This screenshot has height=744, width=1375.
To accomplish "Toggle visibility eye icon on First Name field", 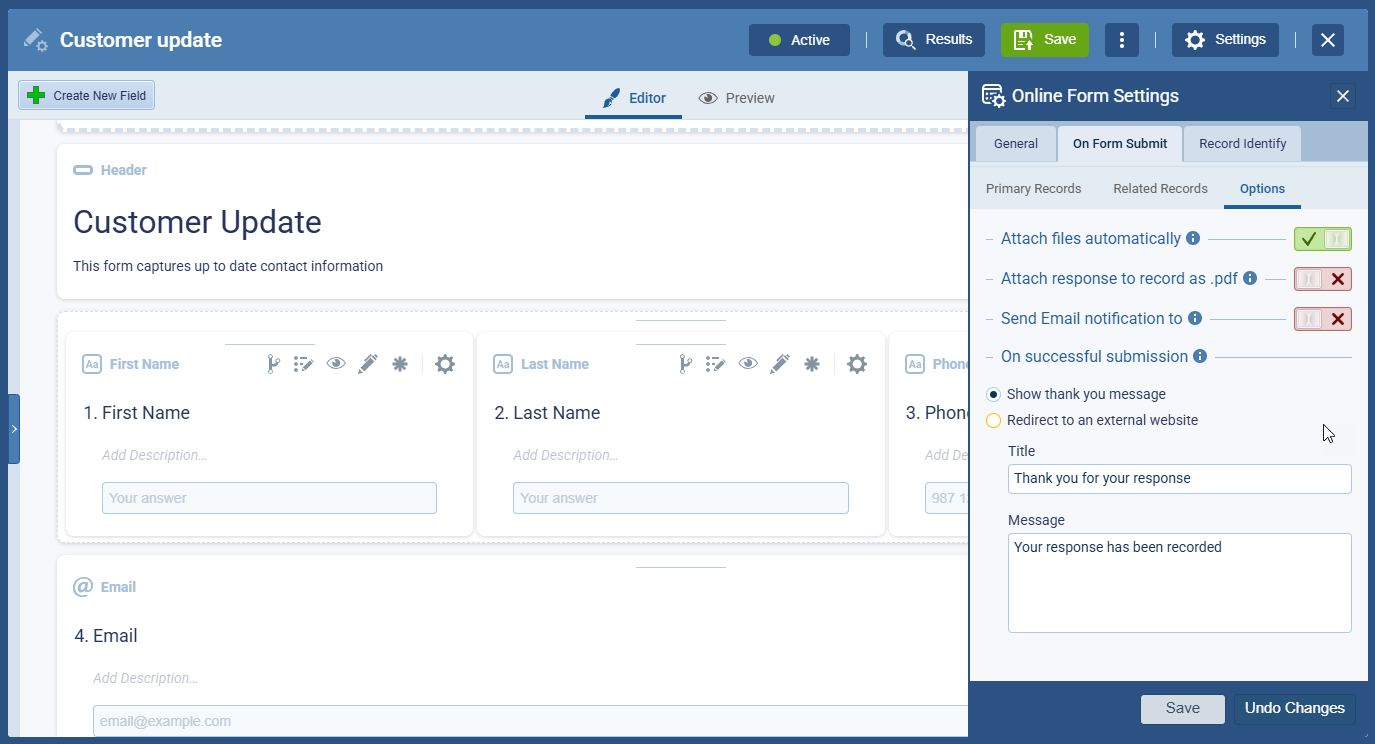I will click(x=336, y=365).
